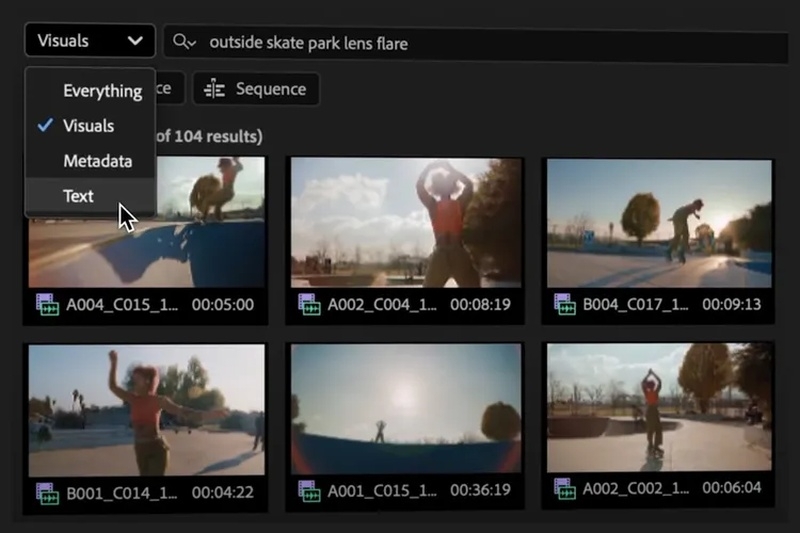Select the A001_C015 fisheye sun thumbnail
The image size is (800, 533).
406,409
